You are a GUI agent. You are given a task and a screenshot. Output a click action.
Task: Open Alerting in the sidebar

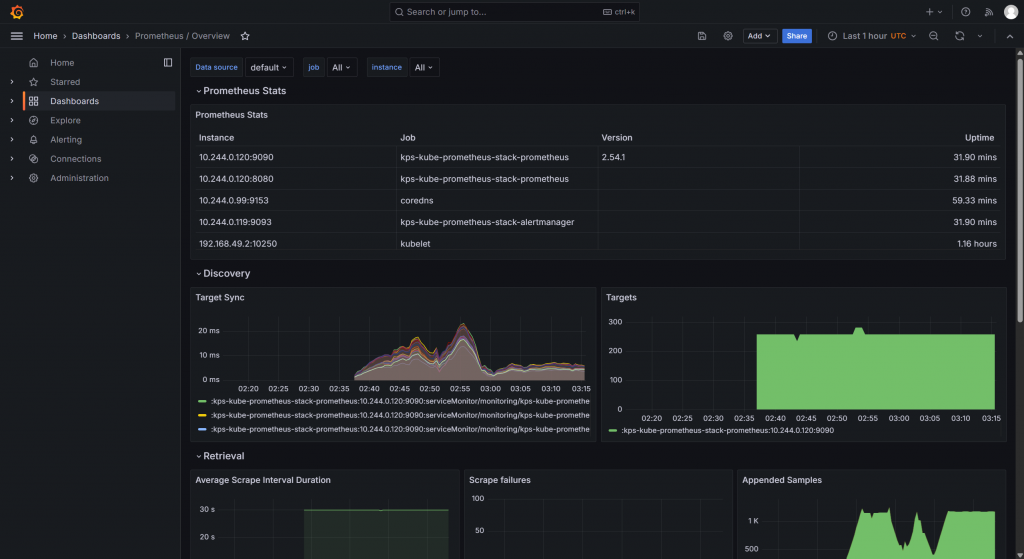click(66, 140)
